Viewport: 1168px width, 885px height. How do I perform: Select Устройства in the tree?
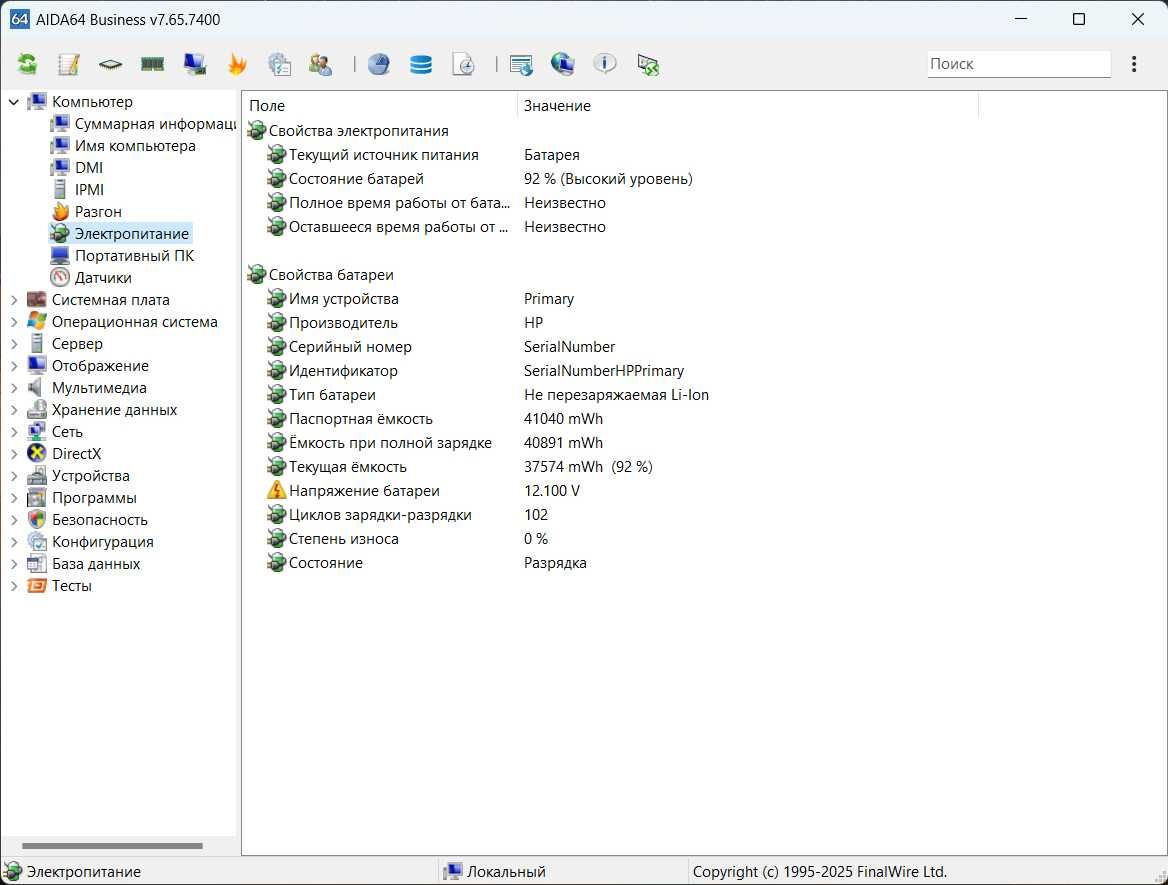(x=90, y=475)
